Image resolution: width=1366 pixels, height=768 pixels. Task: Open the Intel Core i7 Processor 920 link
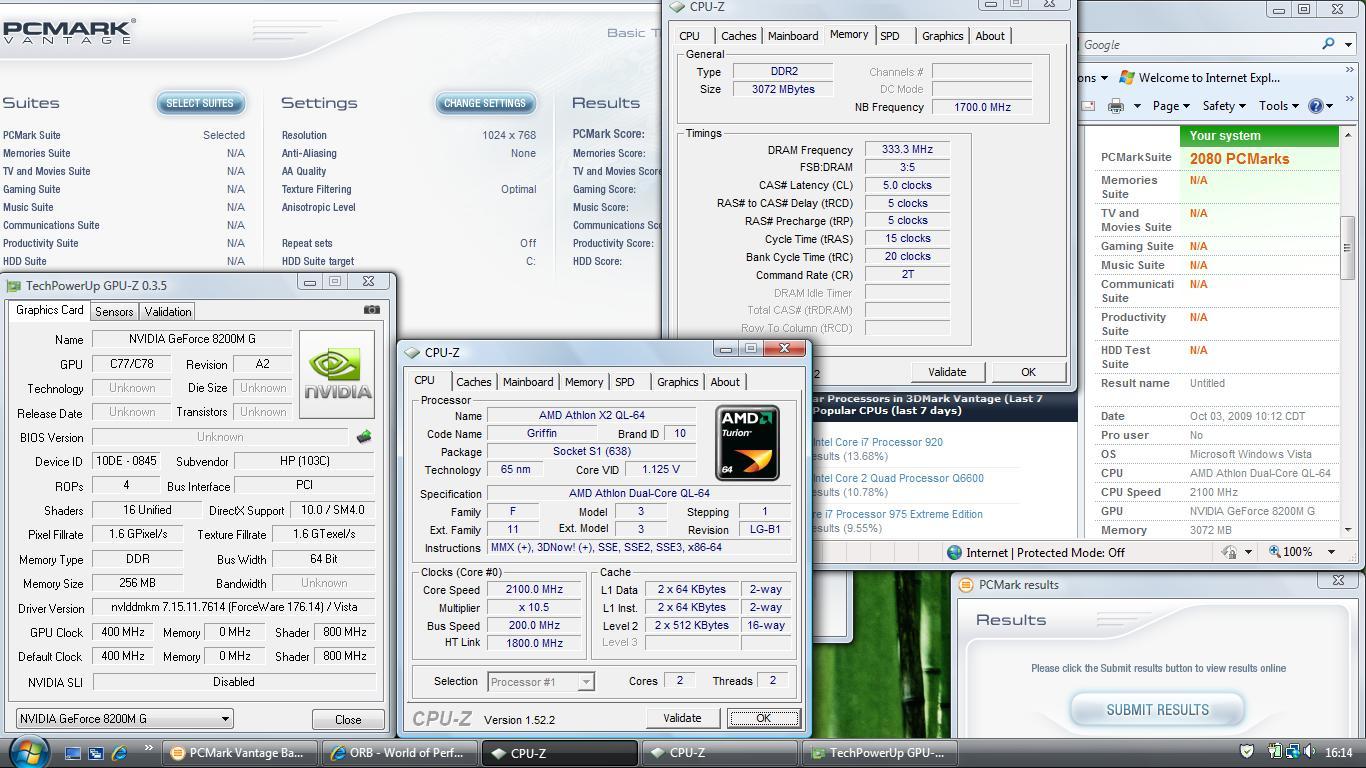click(x=878, y=442)
